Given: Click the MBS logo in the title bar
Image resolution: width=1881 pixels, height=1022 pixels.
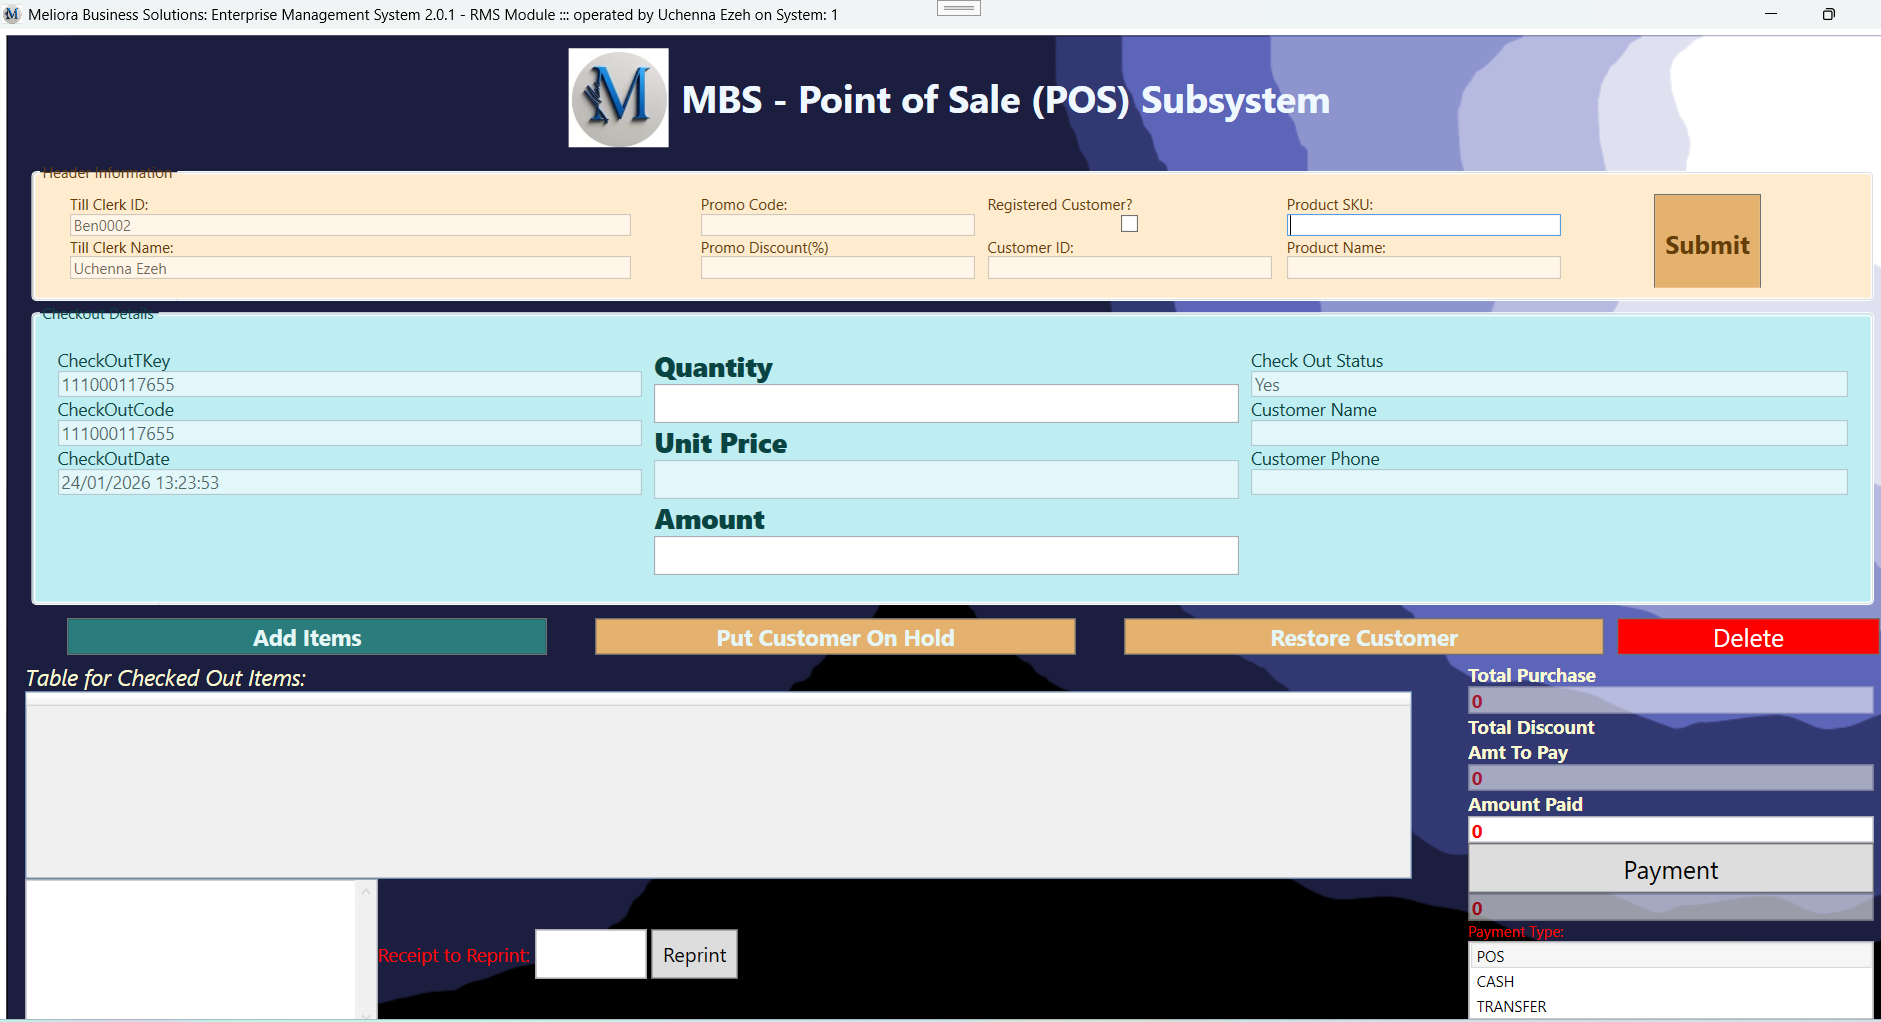Looking at the screenshot, I should [x=11, y=14].
